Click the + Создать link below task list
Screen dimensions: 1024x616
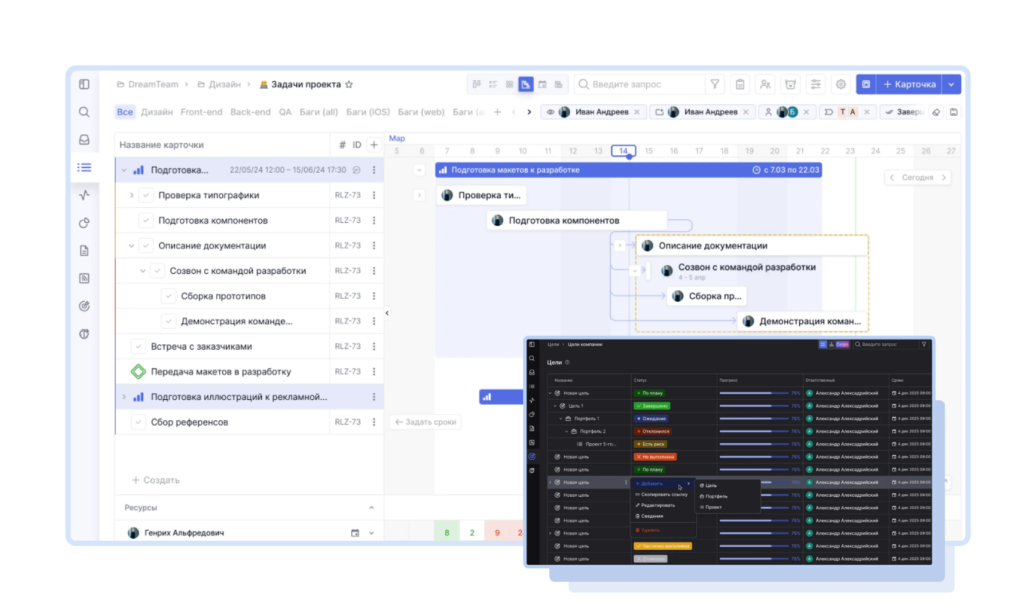coord(156,480)
